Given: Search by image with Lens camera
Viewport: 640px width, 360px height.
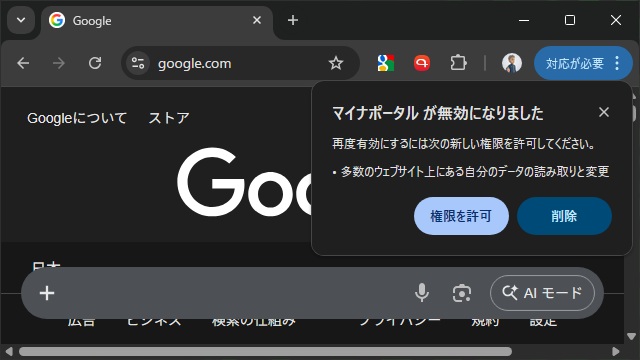Looking at the screenshot, I should coord(462,293).
